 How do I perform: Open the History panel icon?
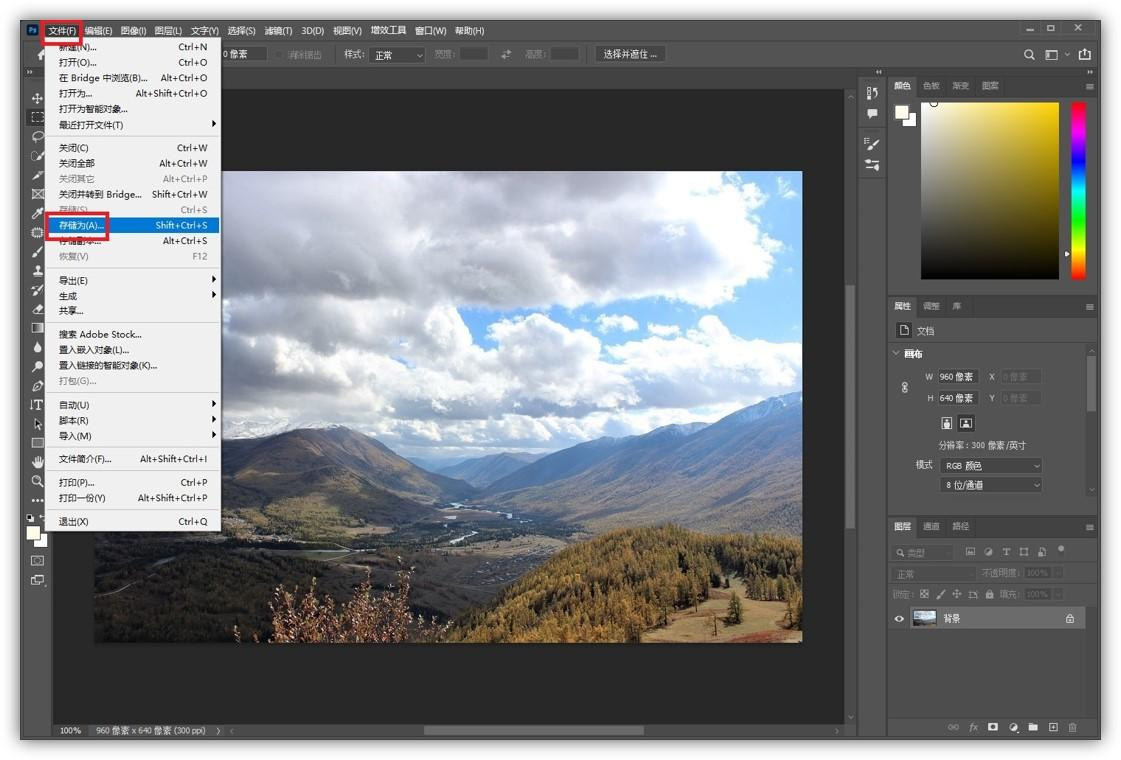[872, 93]
